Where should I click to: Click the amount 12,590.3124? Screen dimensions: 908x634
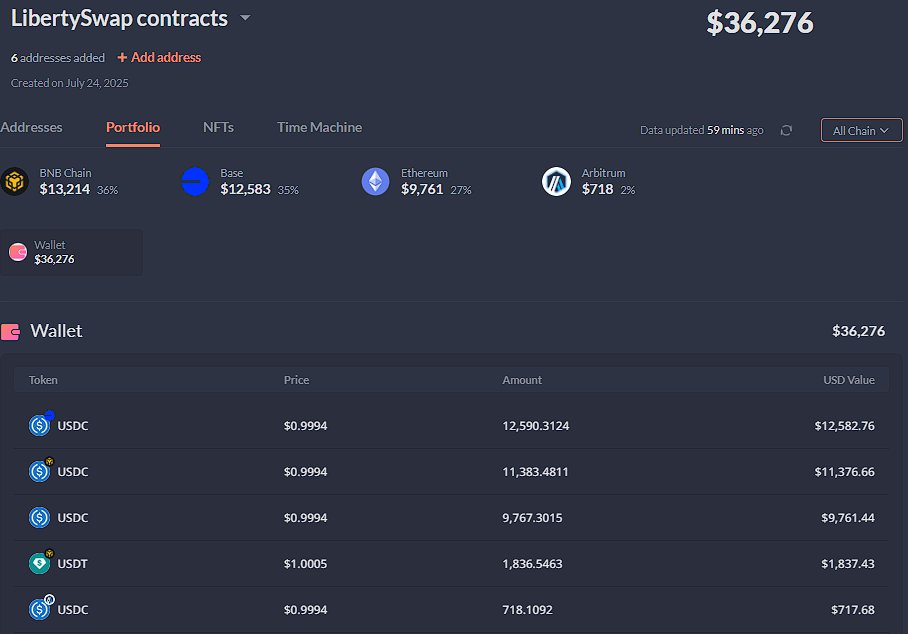point(536,426)
